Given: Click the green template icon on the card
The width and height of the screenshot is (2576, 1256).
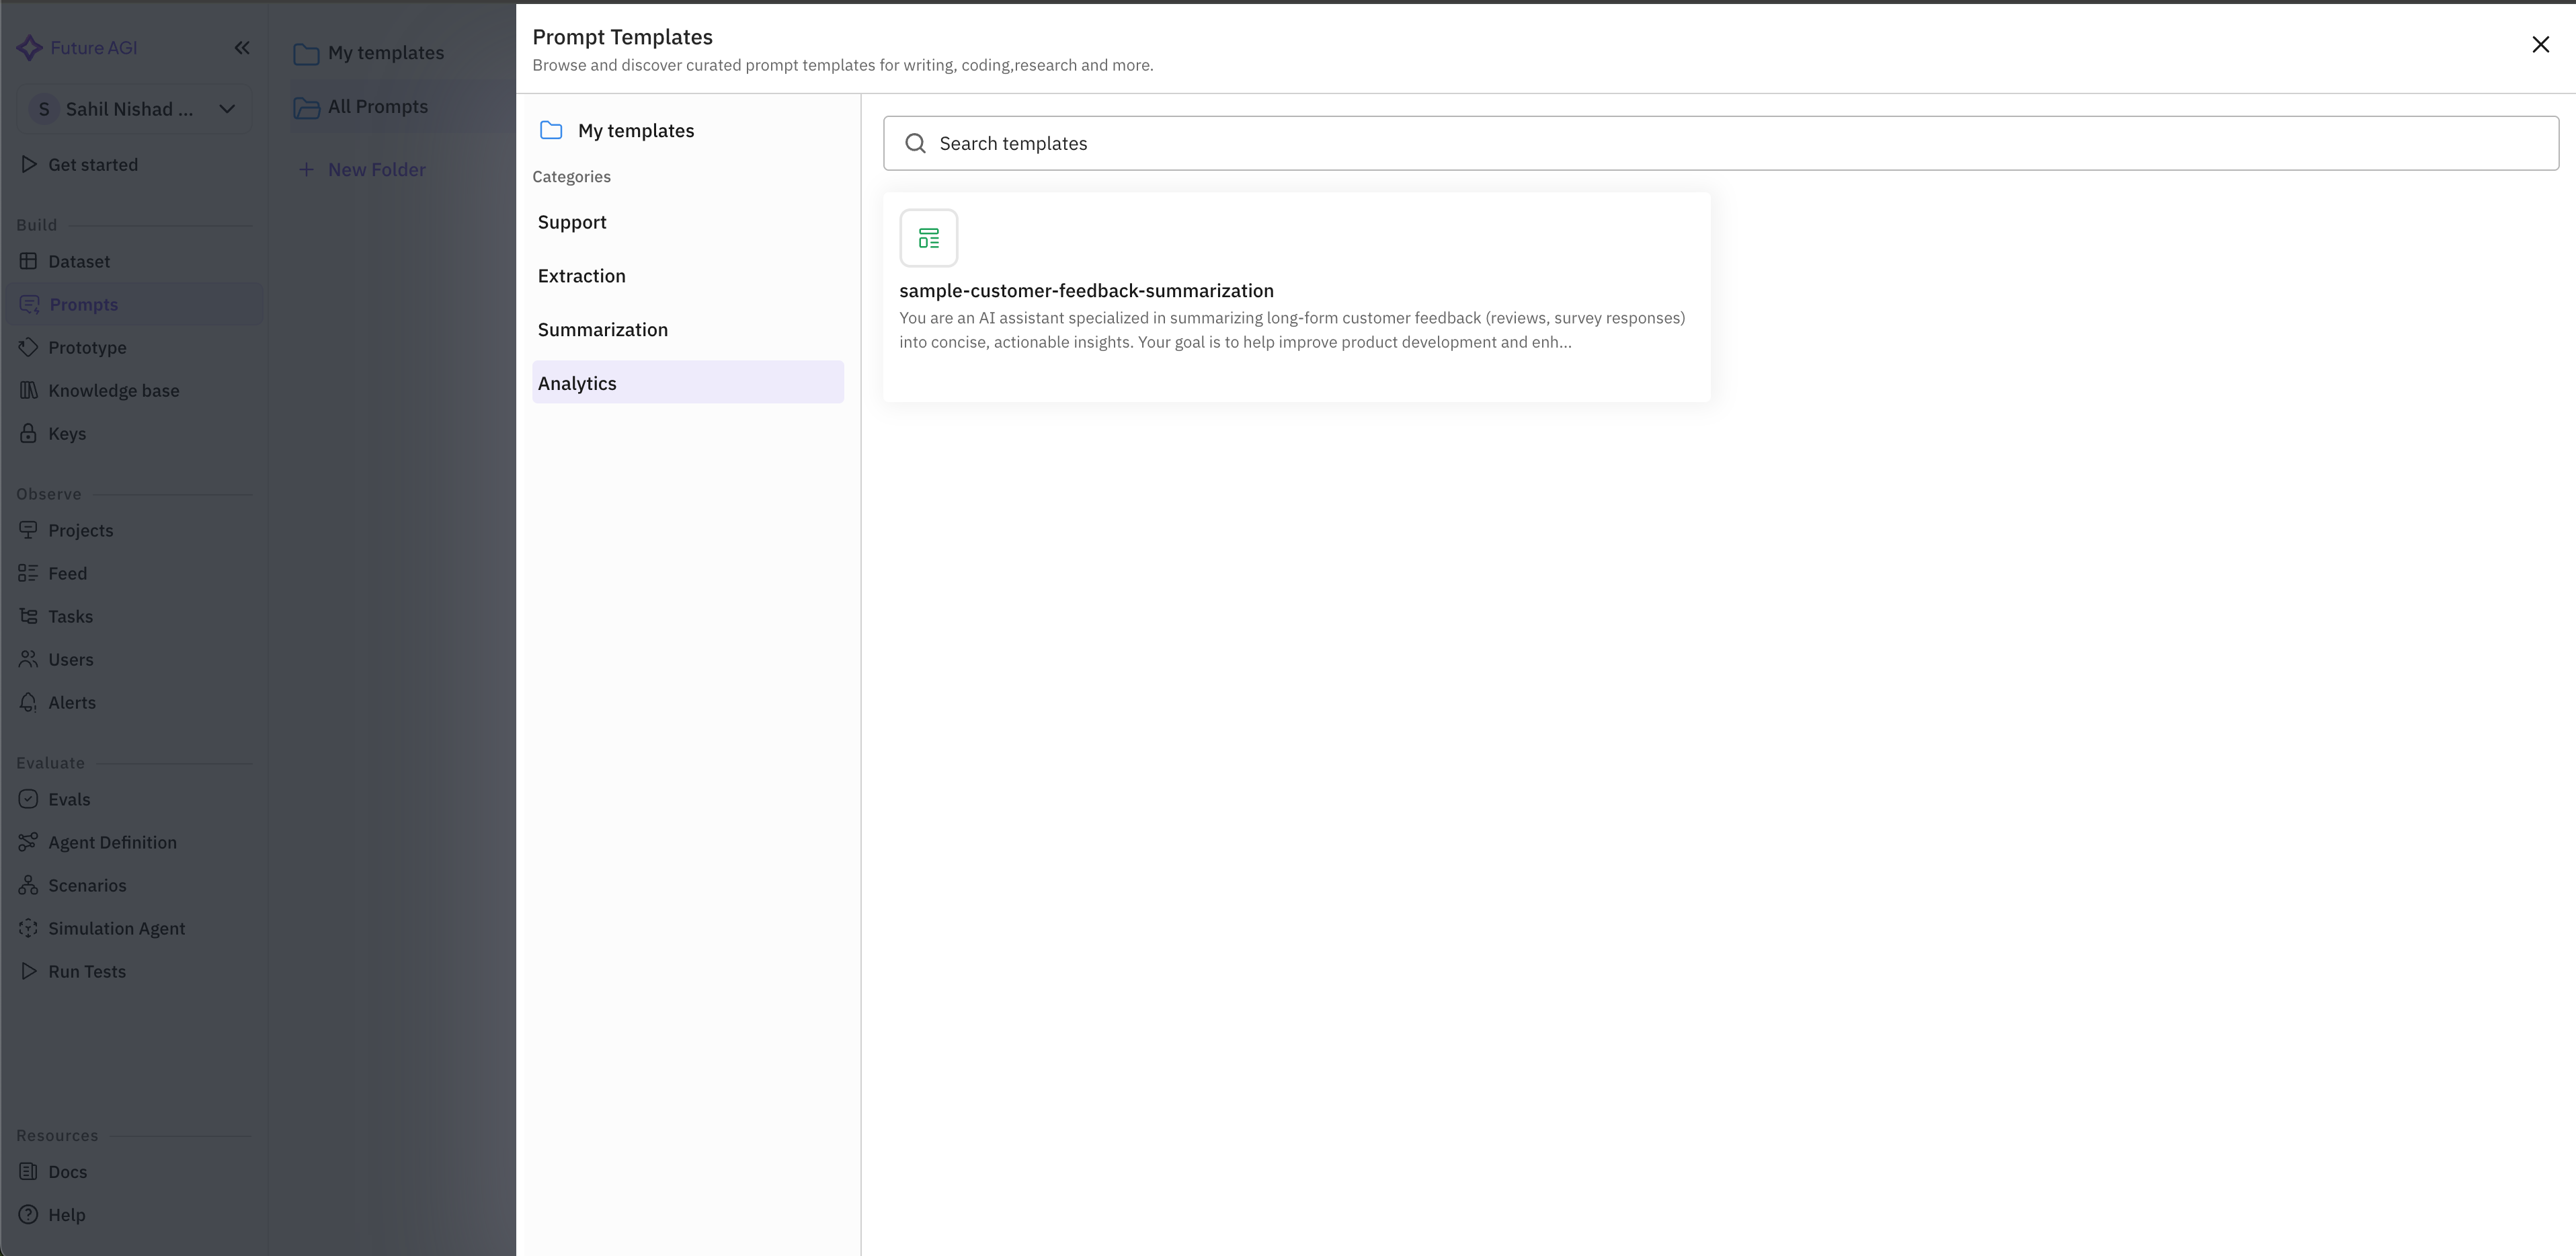Looking at the screenshot, I should [928, 238].
